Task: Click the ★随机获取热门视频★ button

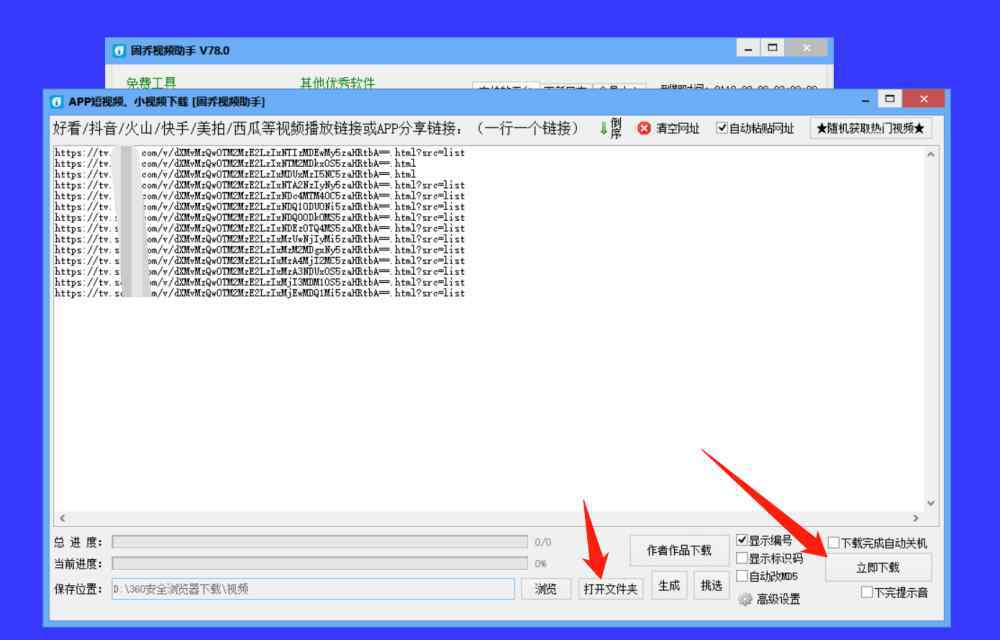Action: pyautogui.click(x=871, y=128)
